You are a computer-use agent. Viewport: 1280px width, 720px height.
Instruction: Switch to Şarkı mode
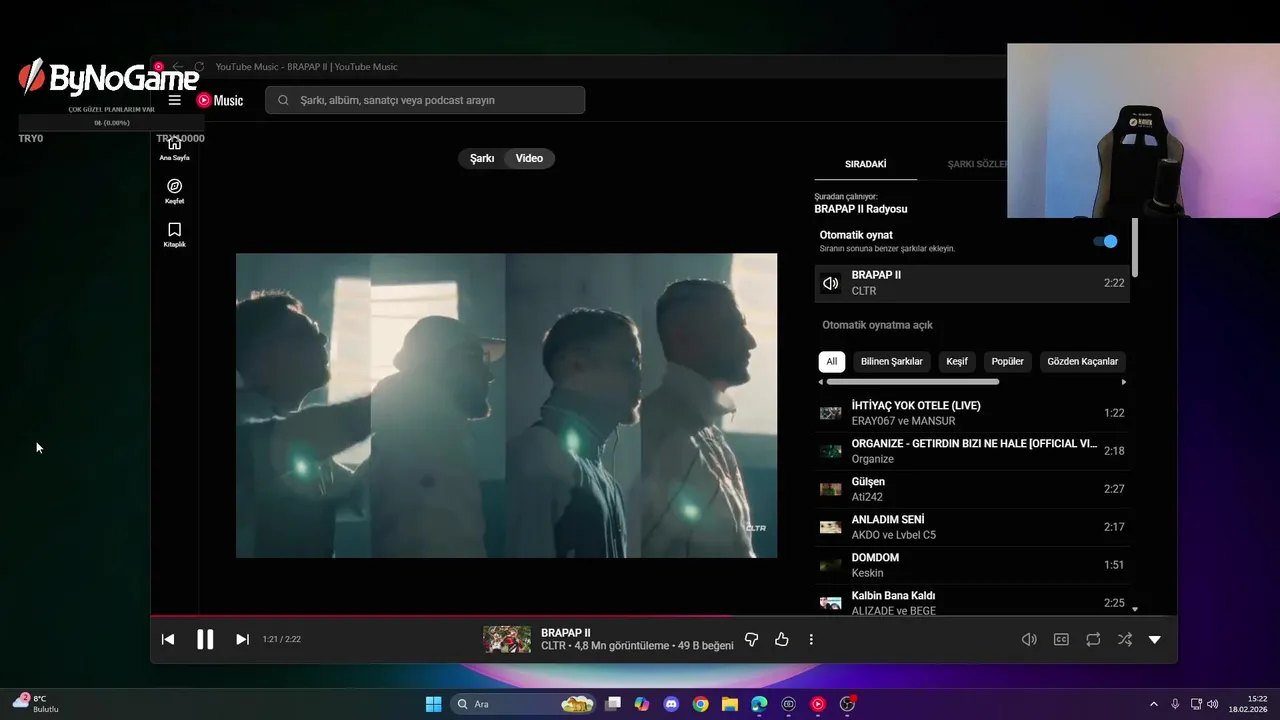(482, 158)
